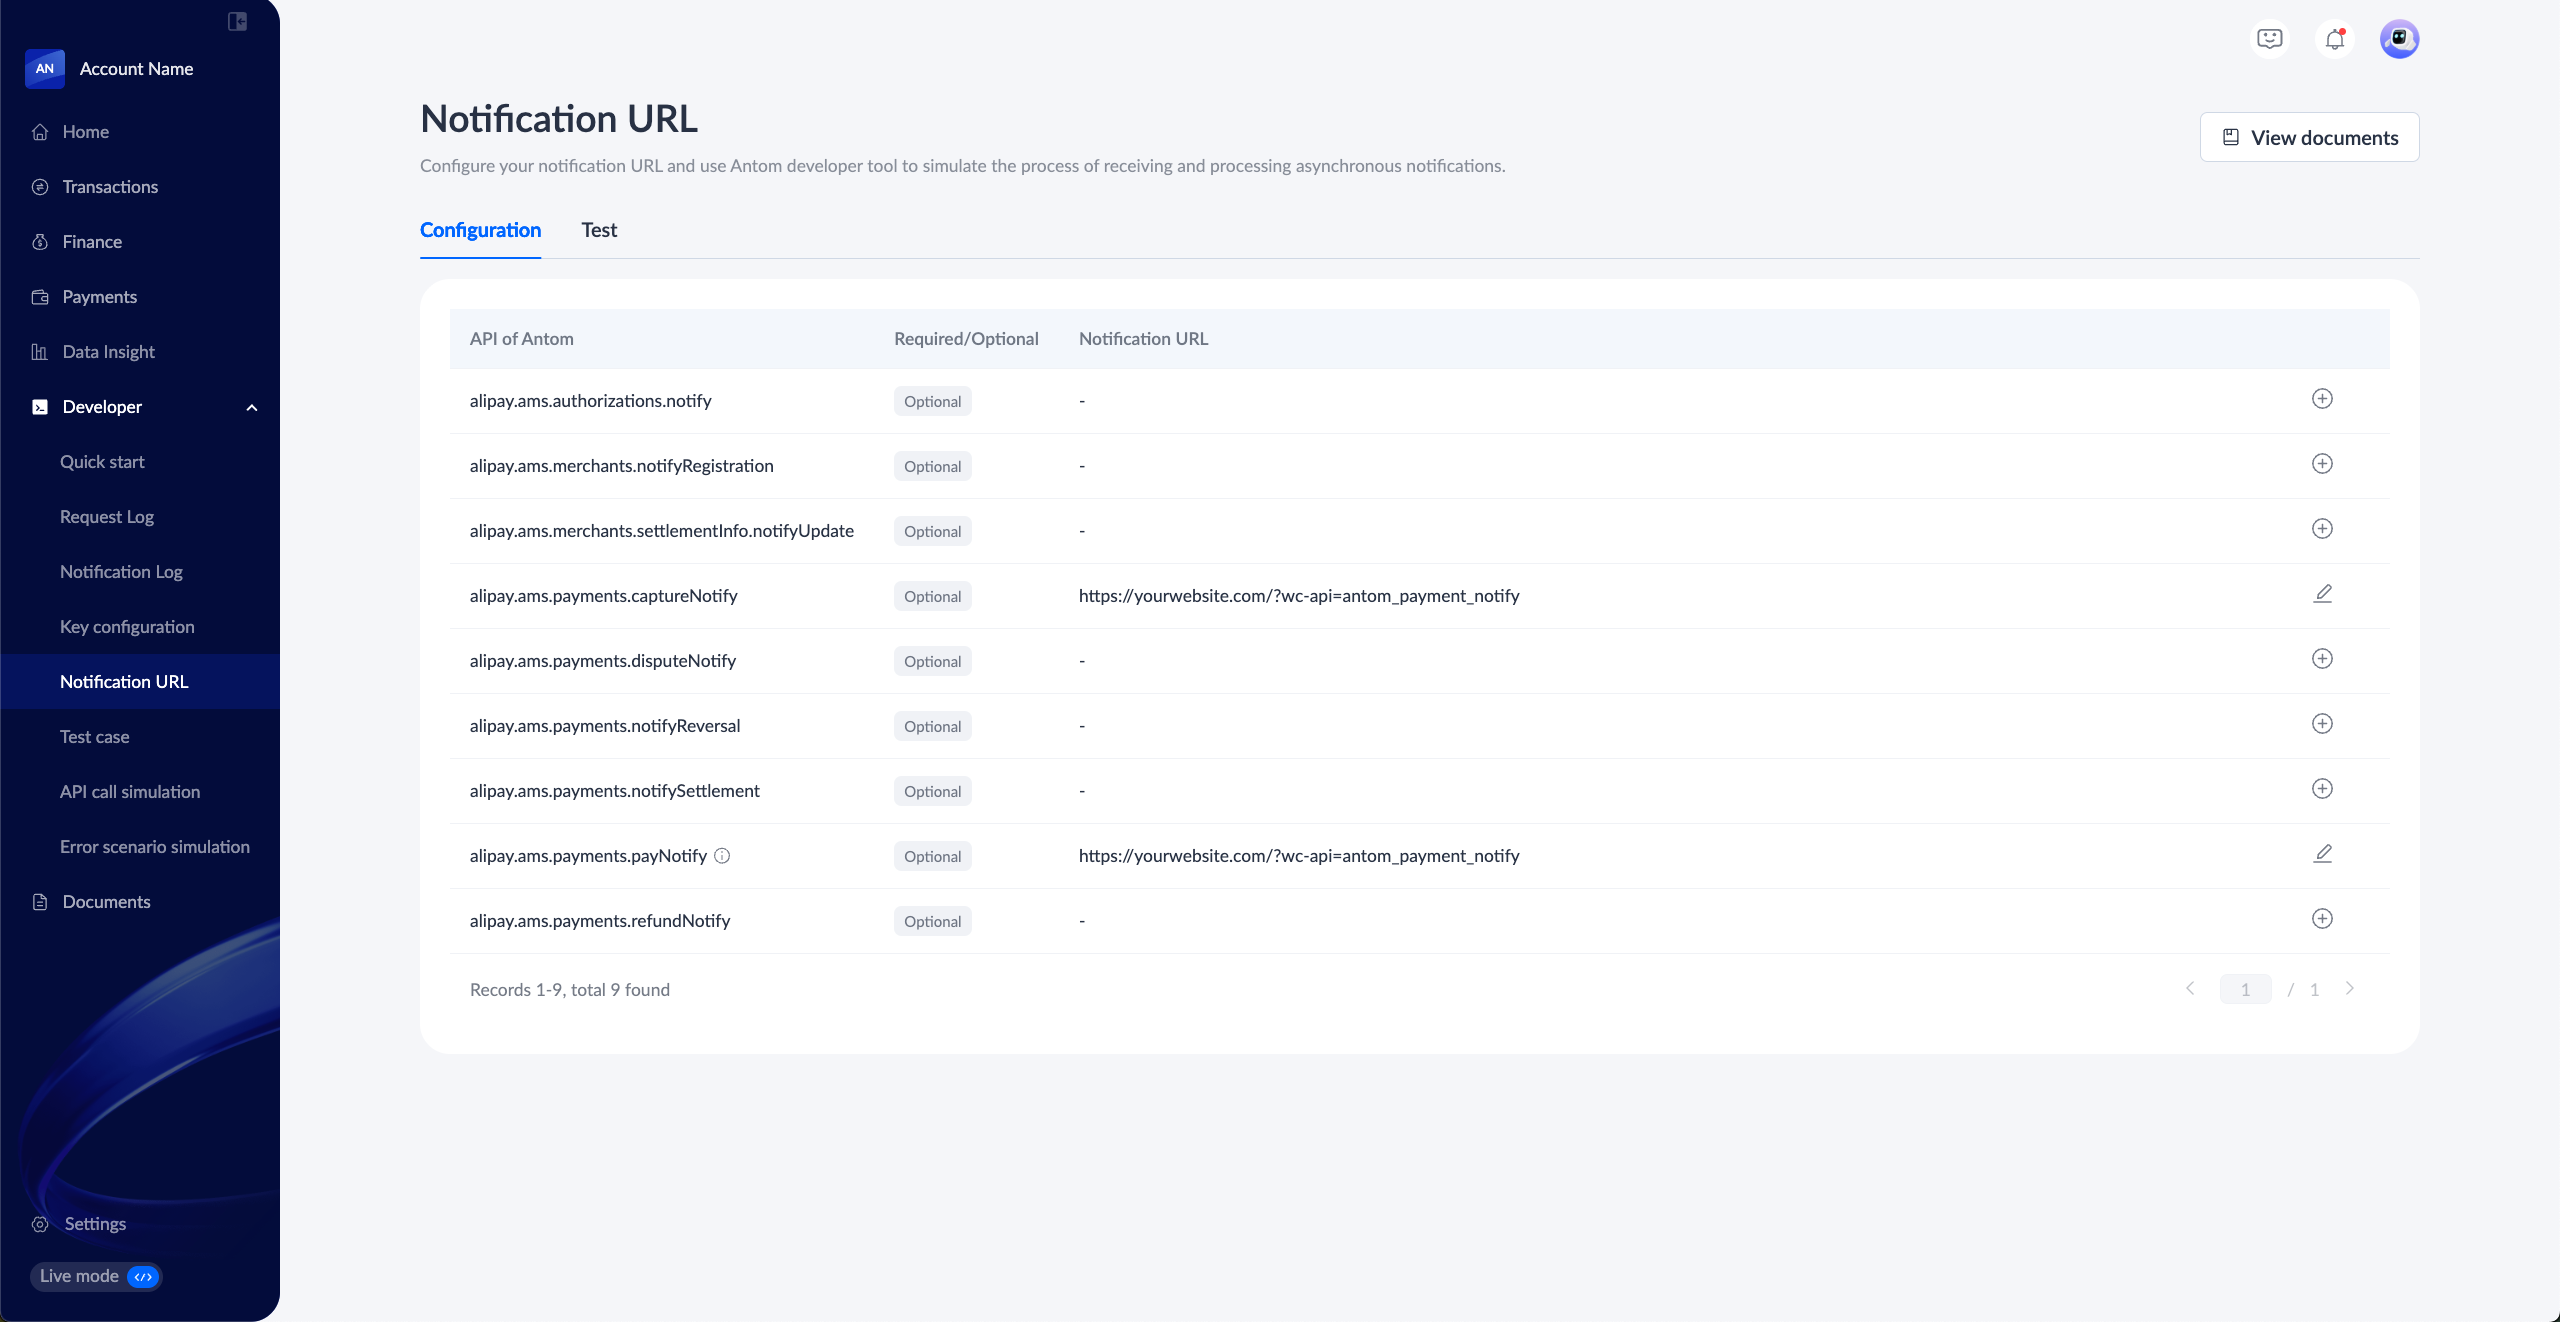Add a URL for alipay.ams.authorizations.notify
This screenshot has height=1322, width=2560.
pos(2322,399)
